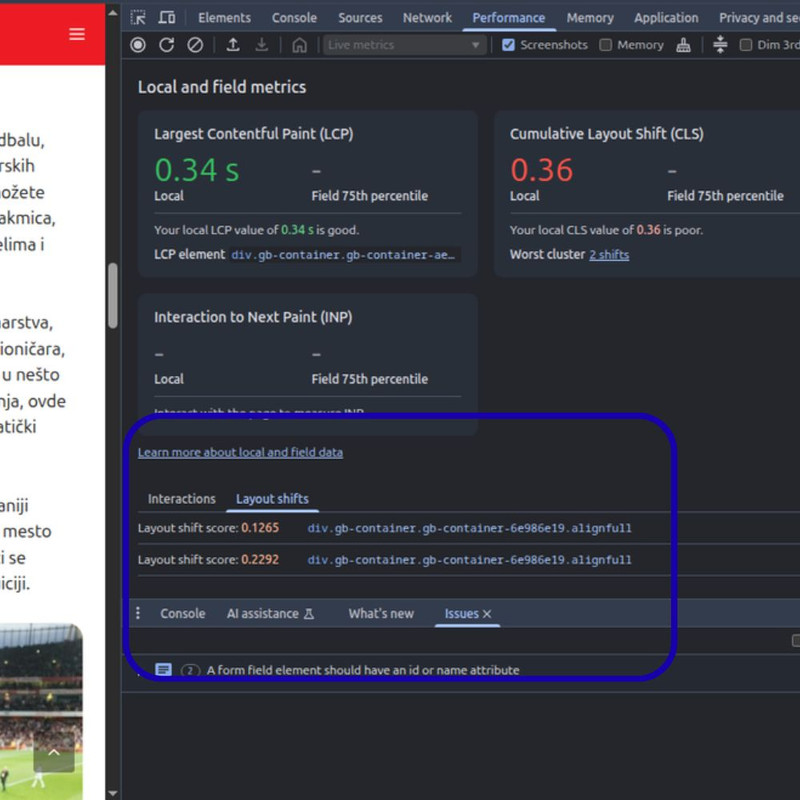
Task: Switch to the Sources tab
Action: pyautogui.click(x=360, y=18)
